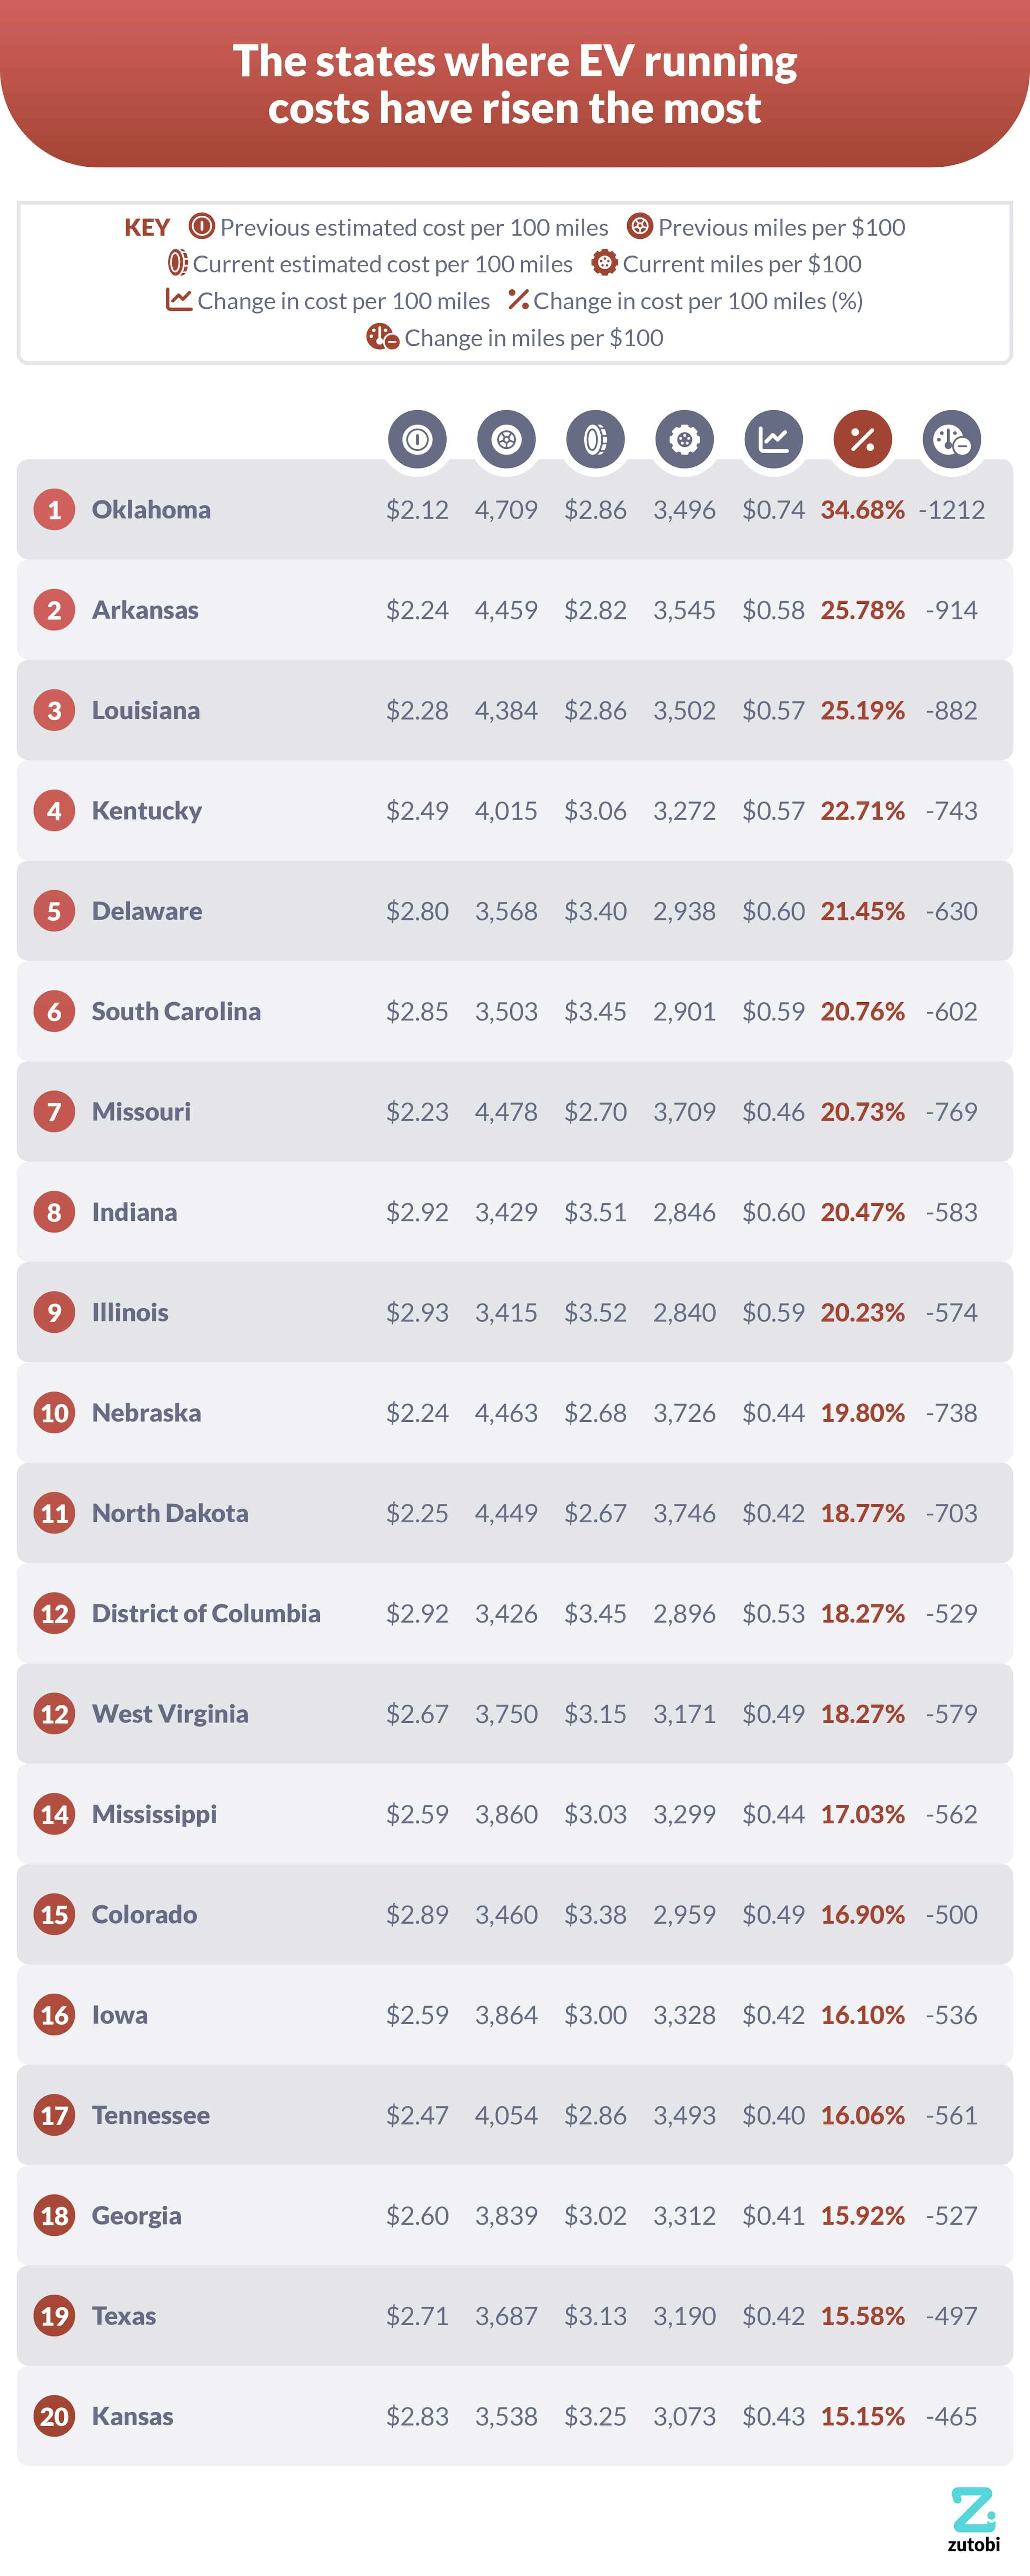
Task: Click Delaware's -630 miles change value
Action: coord(951,911)
